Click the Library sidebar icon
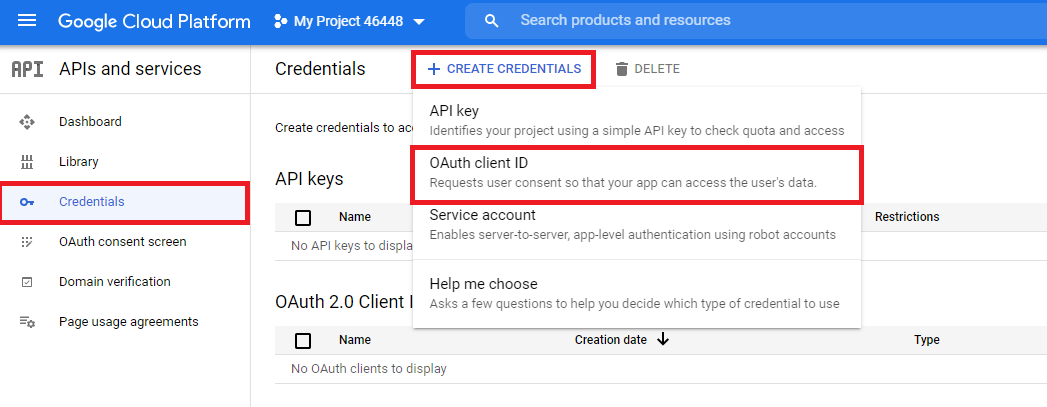 tap(27, 162)
